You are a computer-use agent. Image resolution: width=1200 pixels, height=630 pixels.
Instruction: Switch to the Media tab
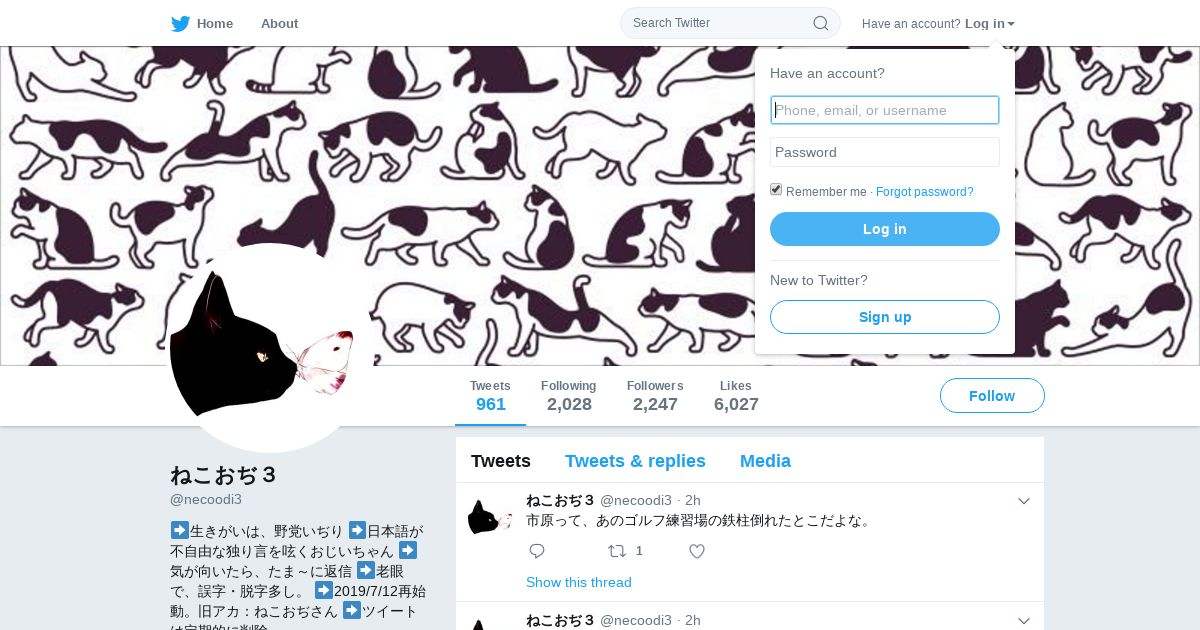(765, 461)
